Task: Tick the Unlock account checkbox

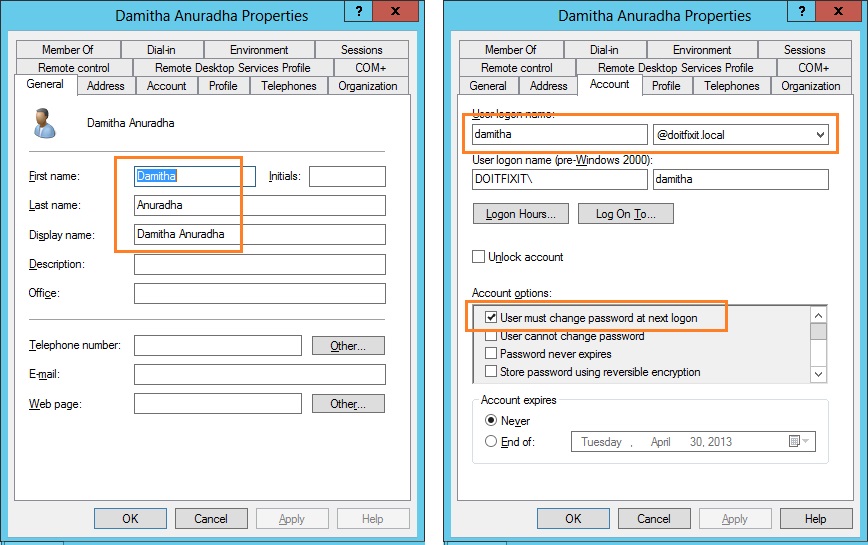Action: pyautogui.click(x=478, y=257)
